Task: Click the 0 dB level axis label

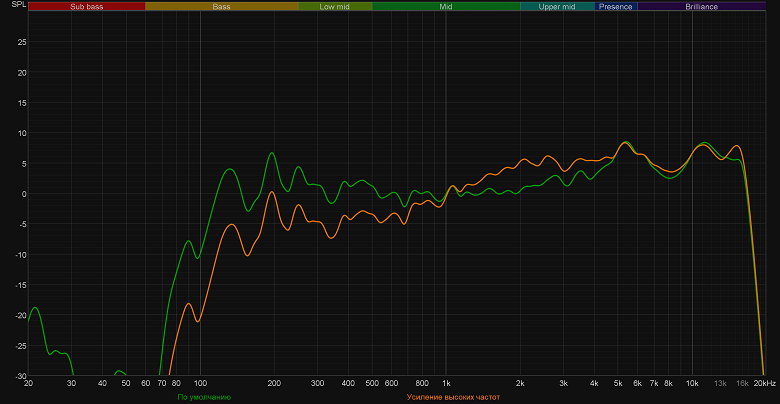Action: tap(24, 194)
